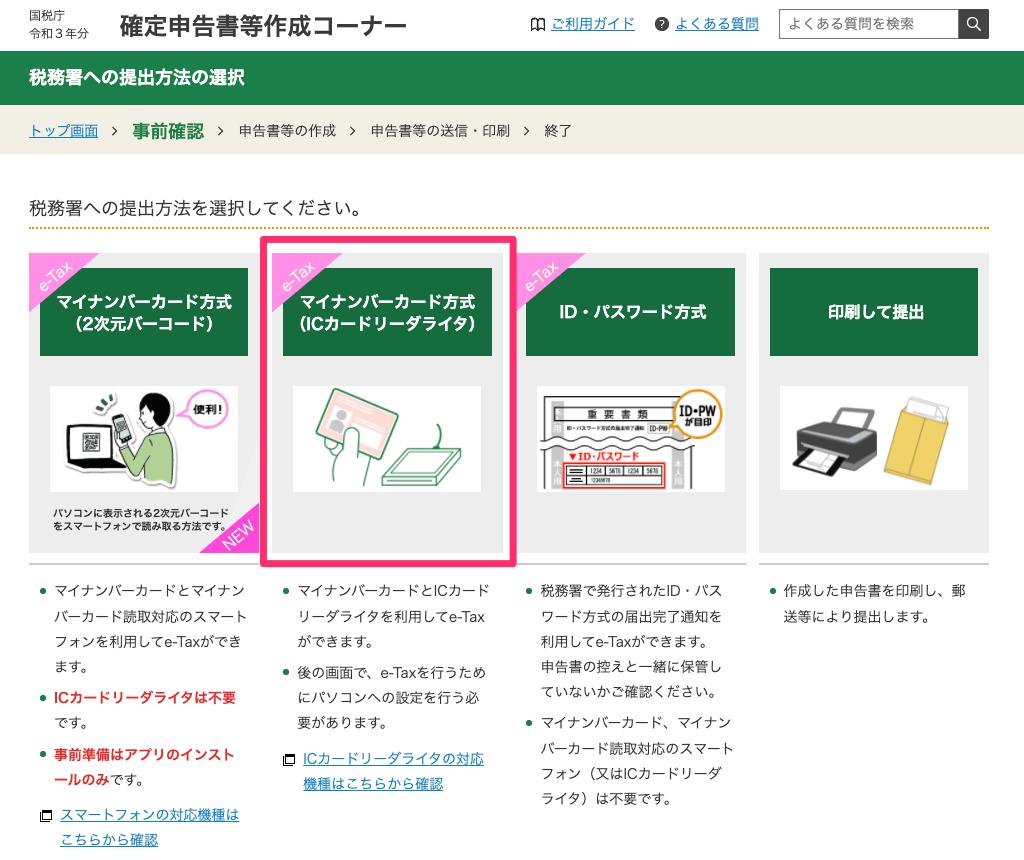
Task: Open the よくある質問 link
Action: [716, 24]
